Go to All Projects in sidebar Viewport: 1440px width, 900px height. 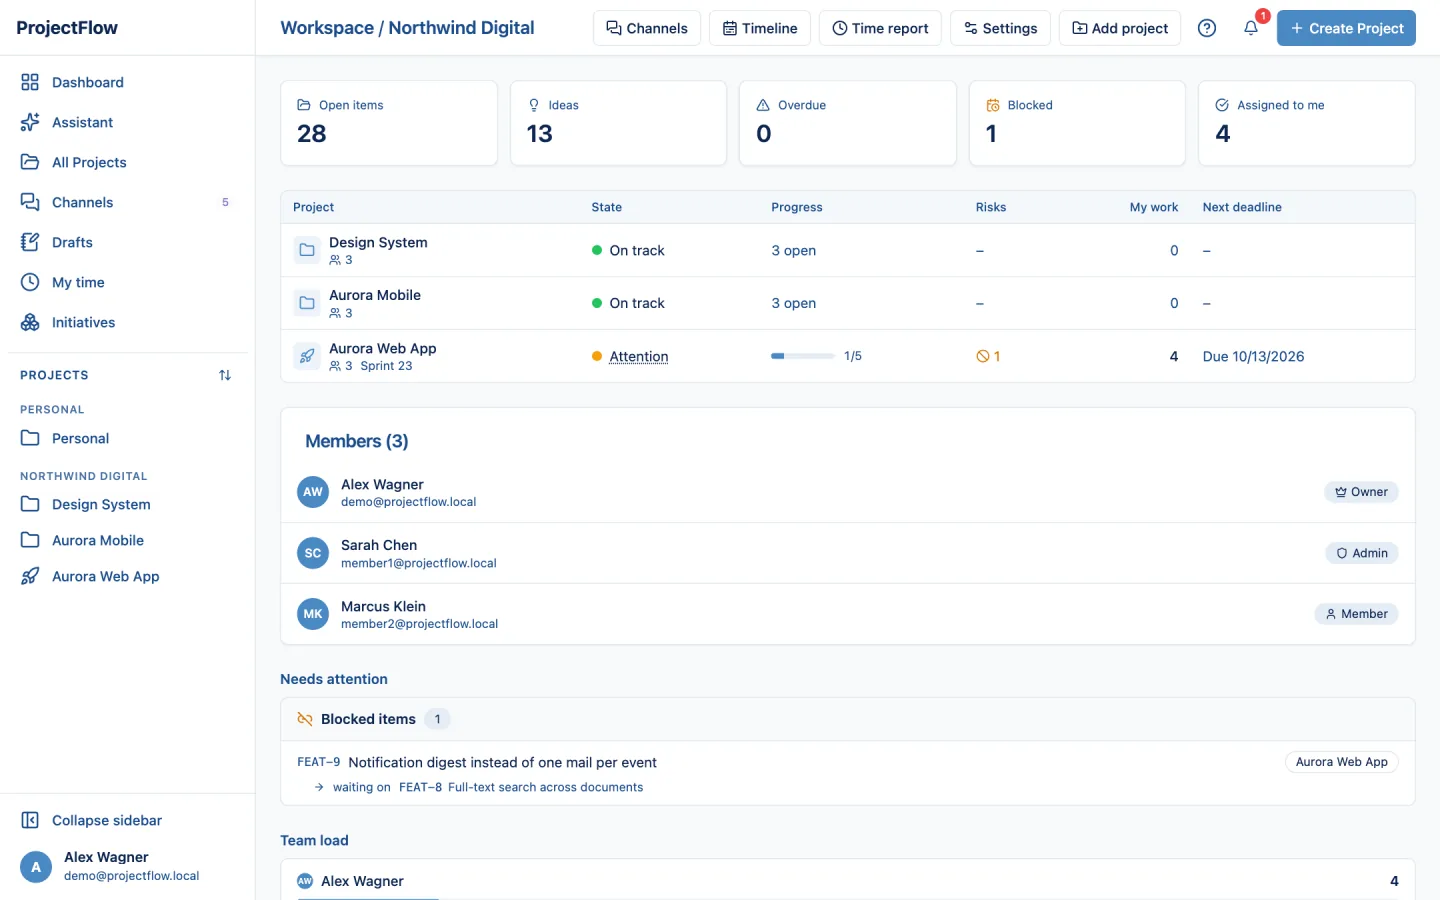coord(127,162)
